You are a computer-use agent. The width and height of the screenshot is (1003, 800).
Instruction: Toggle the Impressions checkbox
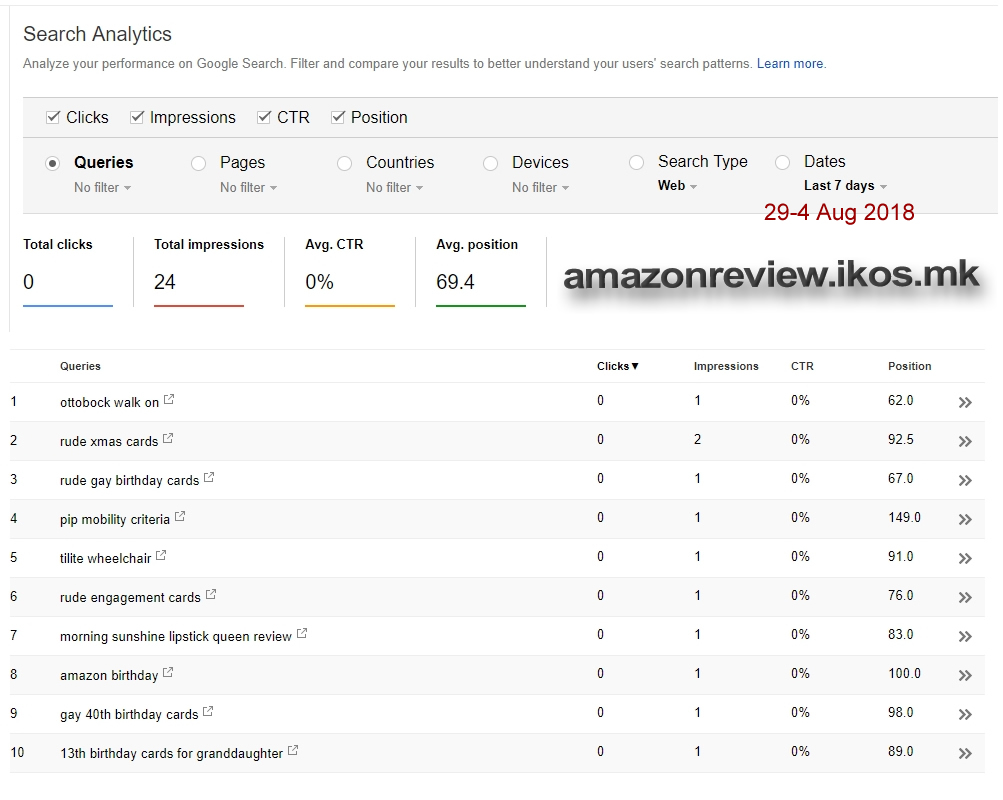(x=138, y=117)
